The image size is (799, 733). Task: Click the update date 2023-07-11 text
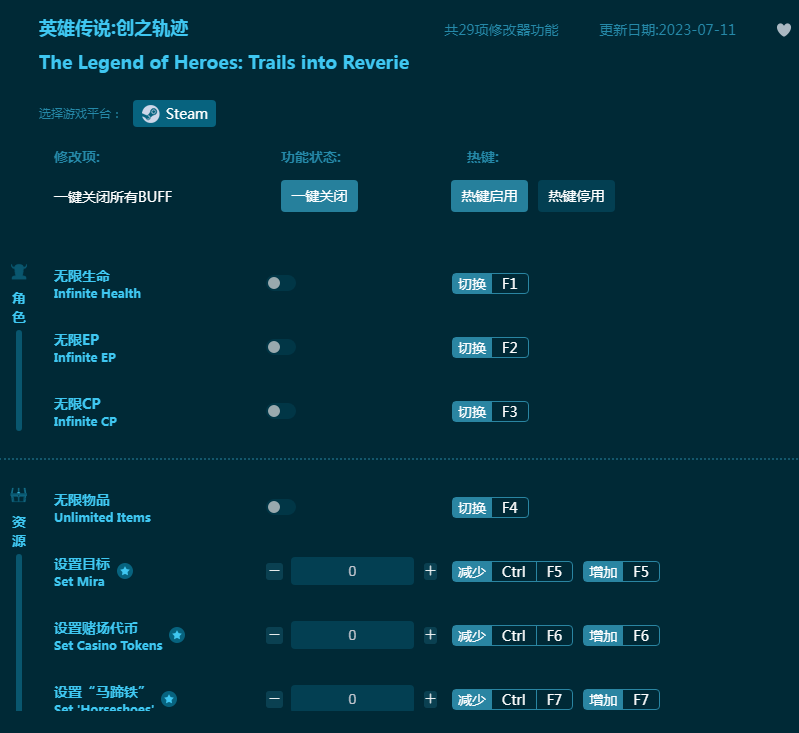click(668, 30)
